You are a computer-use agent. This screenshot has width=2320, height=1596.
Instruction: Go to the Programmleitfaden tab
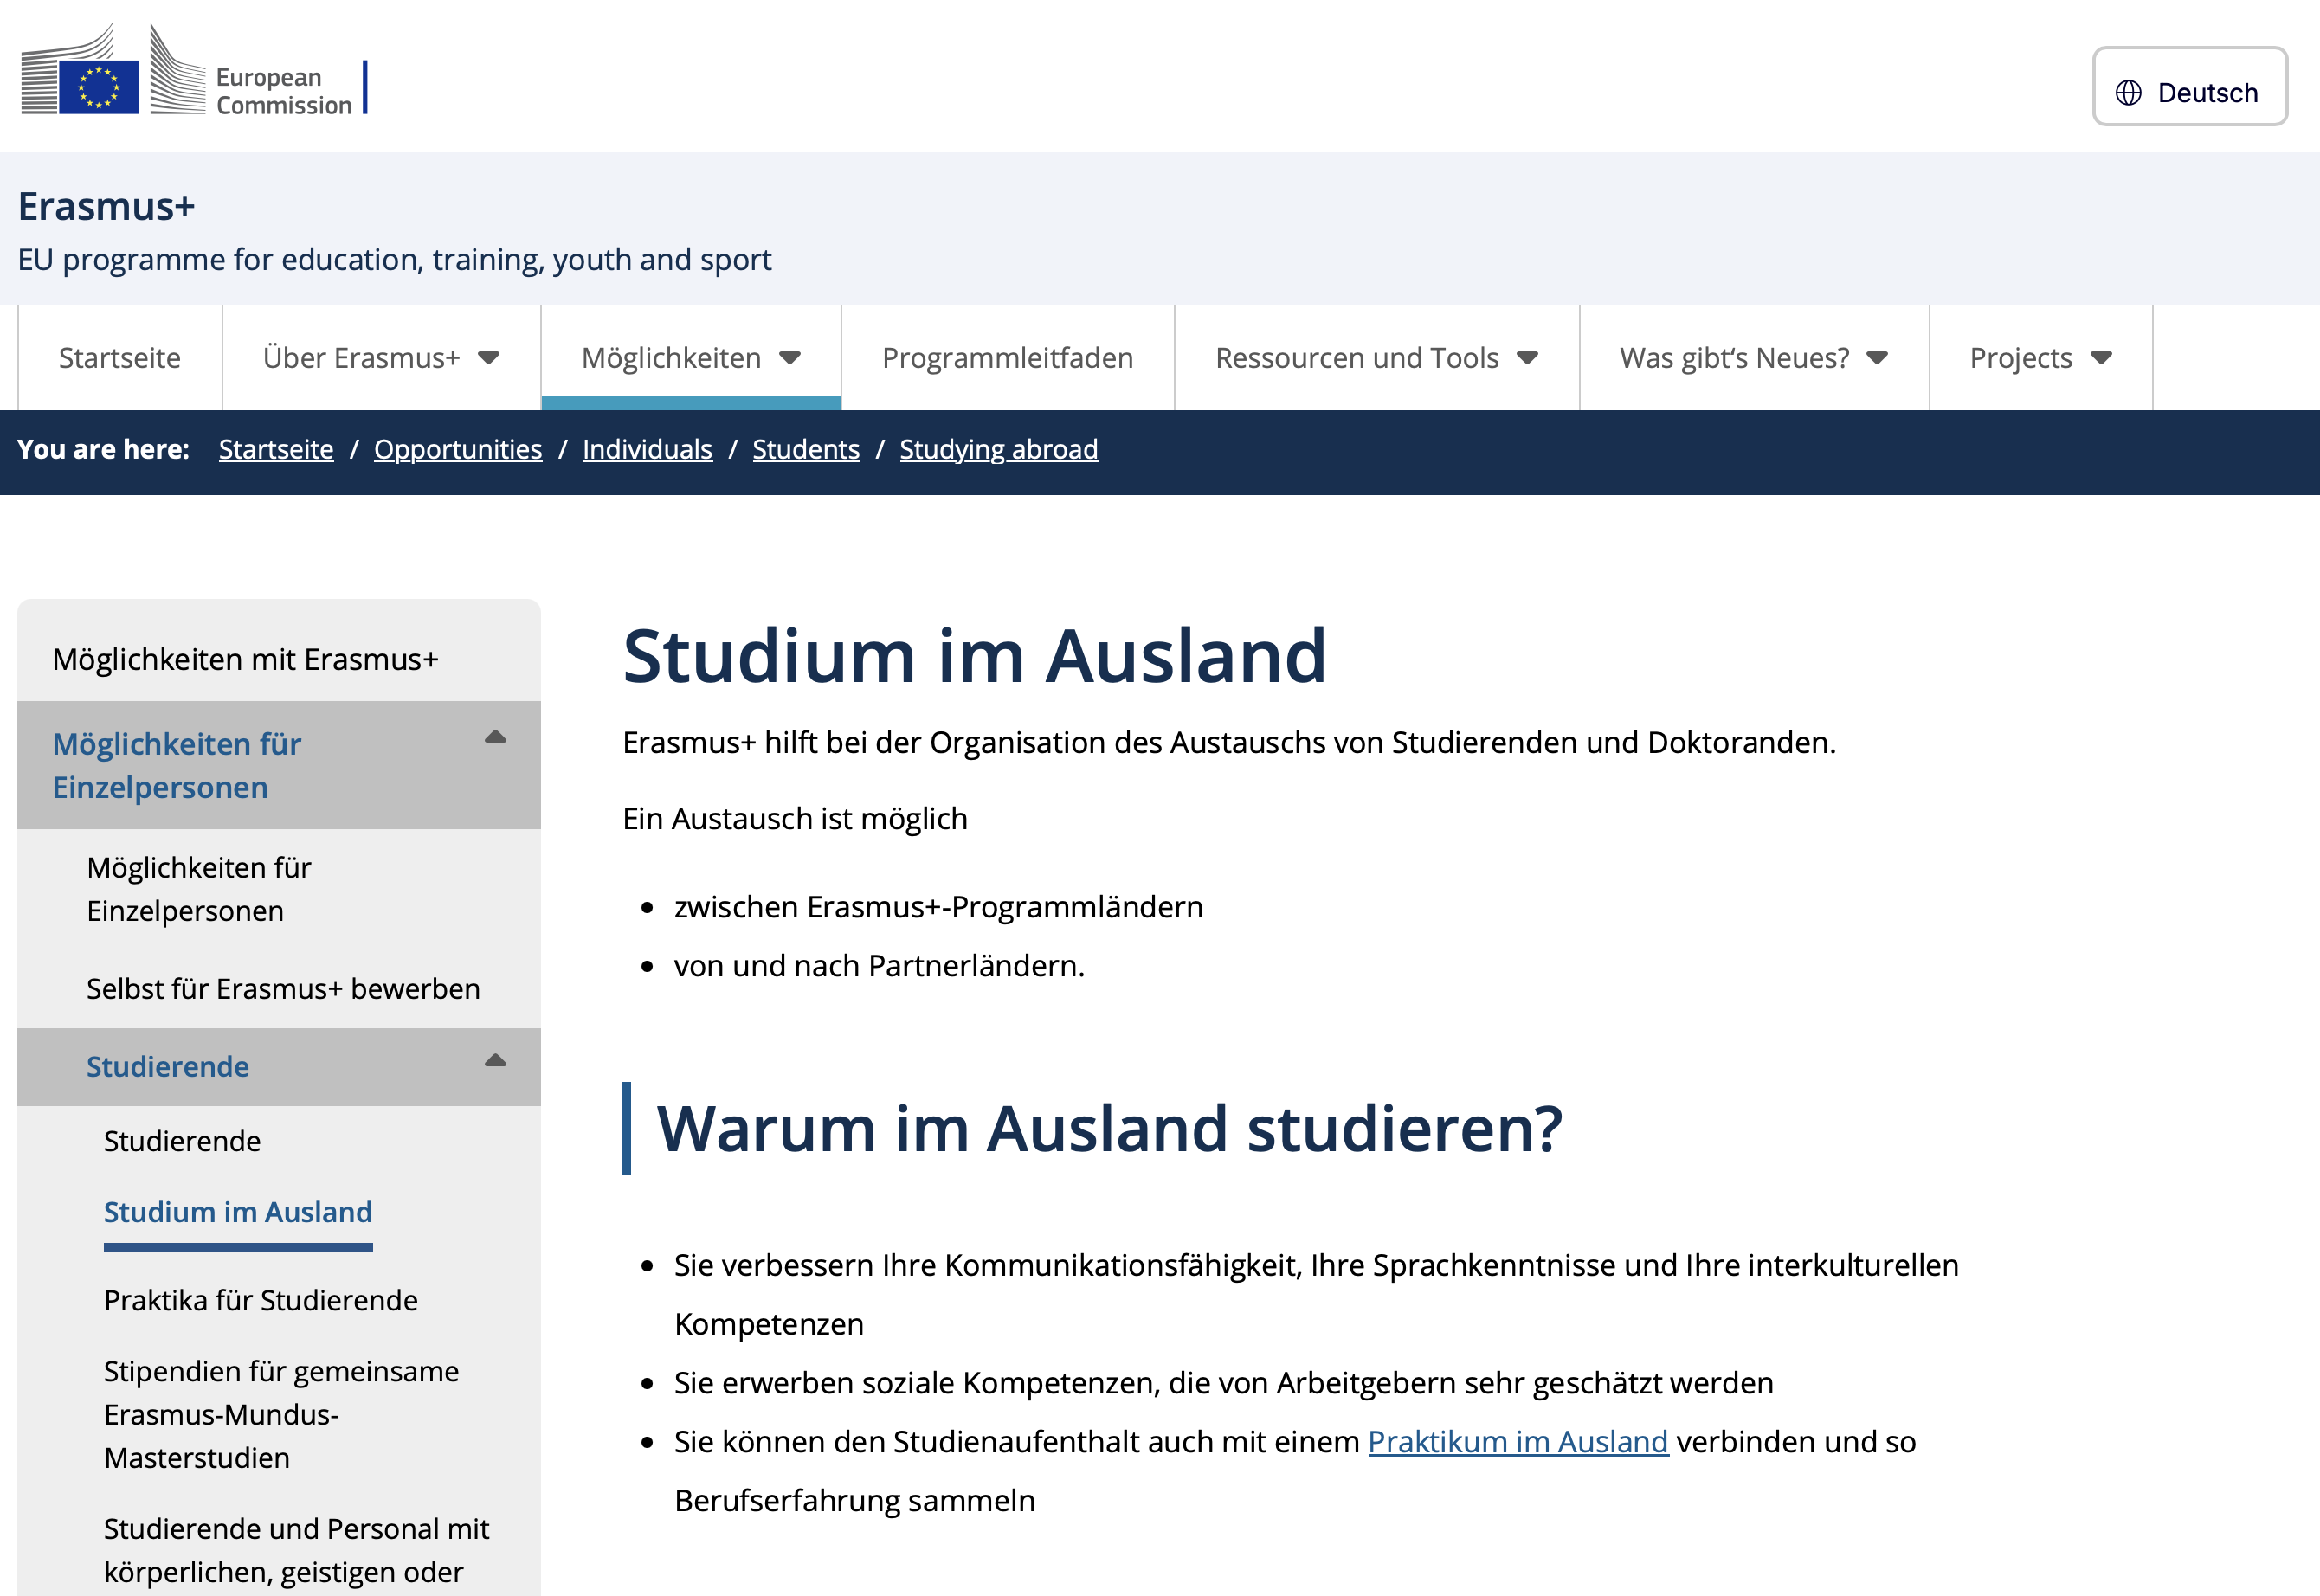point(1007,357)
